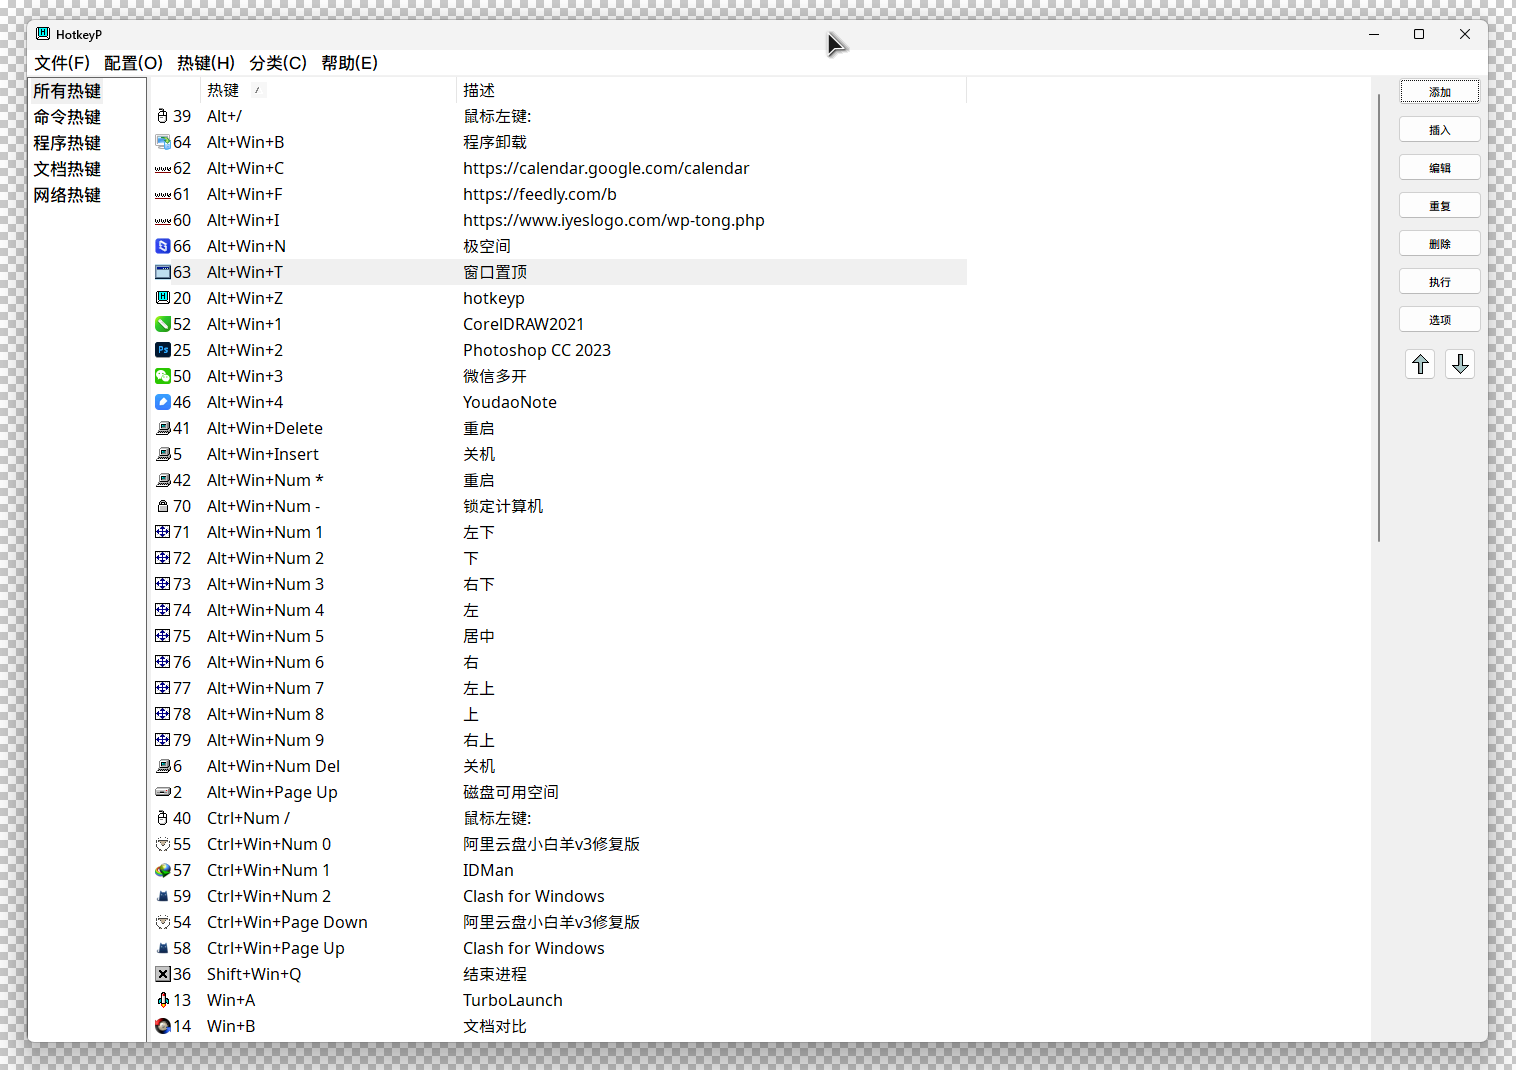
Task: Click the CorelDRAW icon in row 52
Action: tap(163, 324)
